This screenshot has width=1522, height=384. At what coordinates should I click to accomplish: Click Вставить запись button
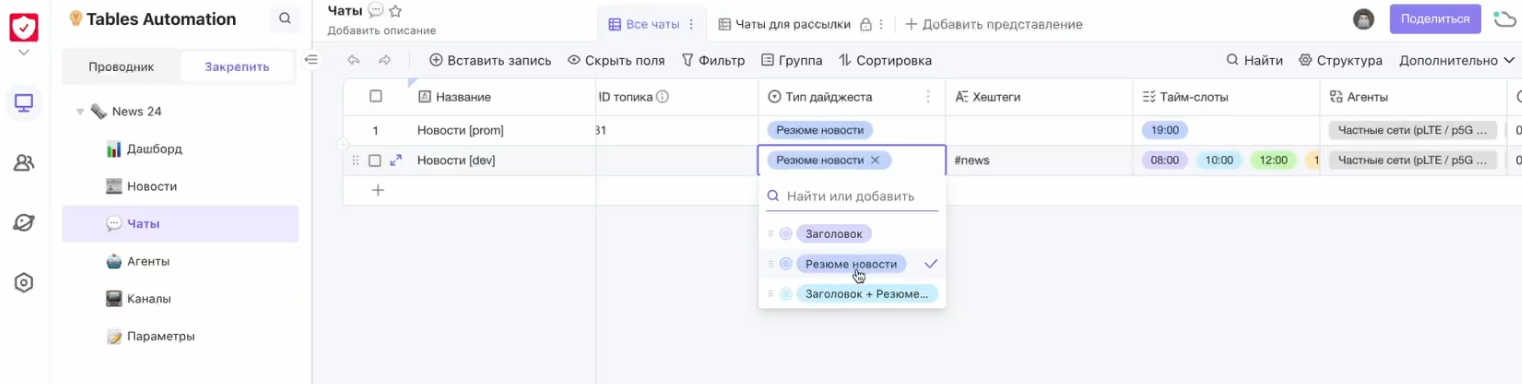pos(490,60)
